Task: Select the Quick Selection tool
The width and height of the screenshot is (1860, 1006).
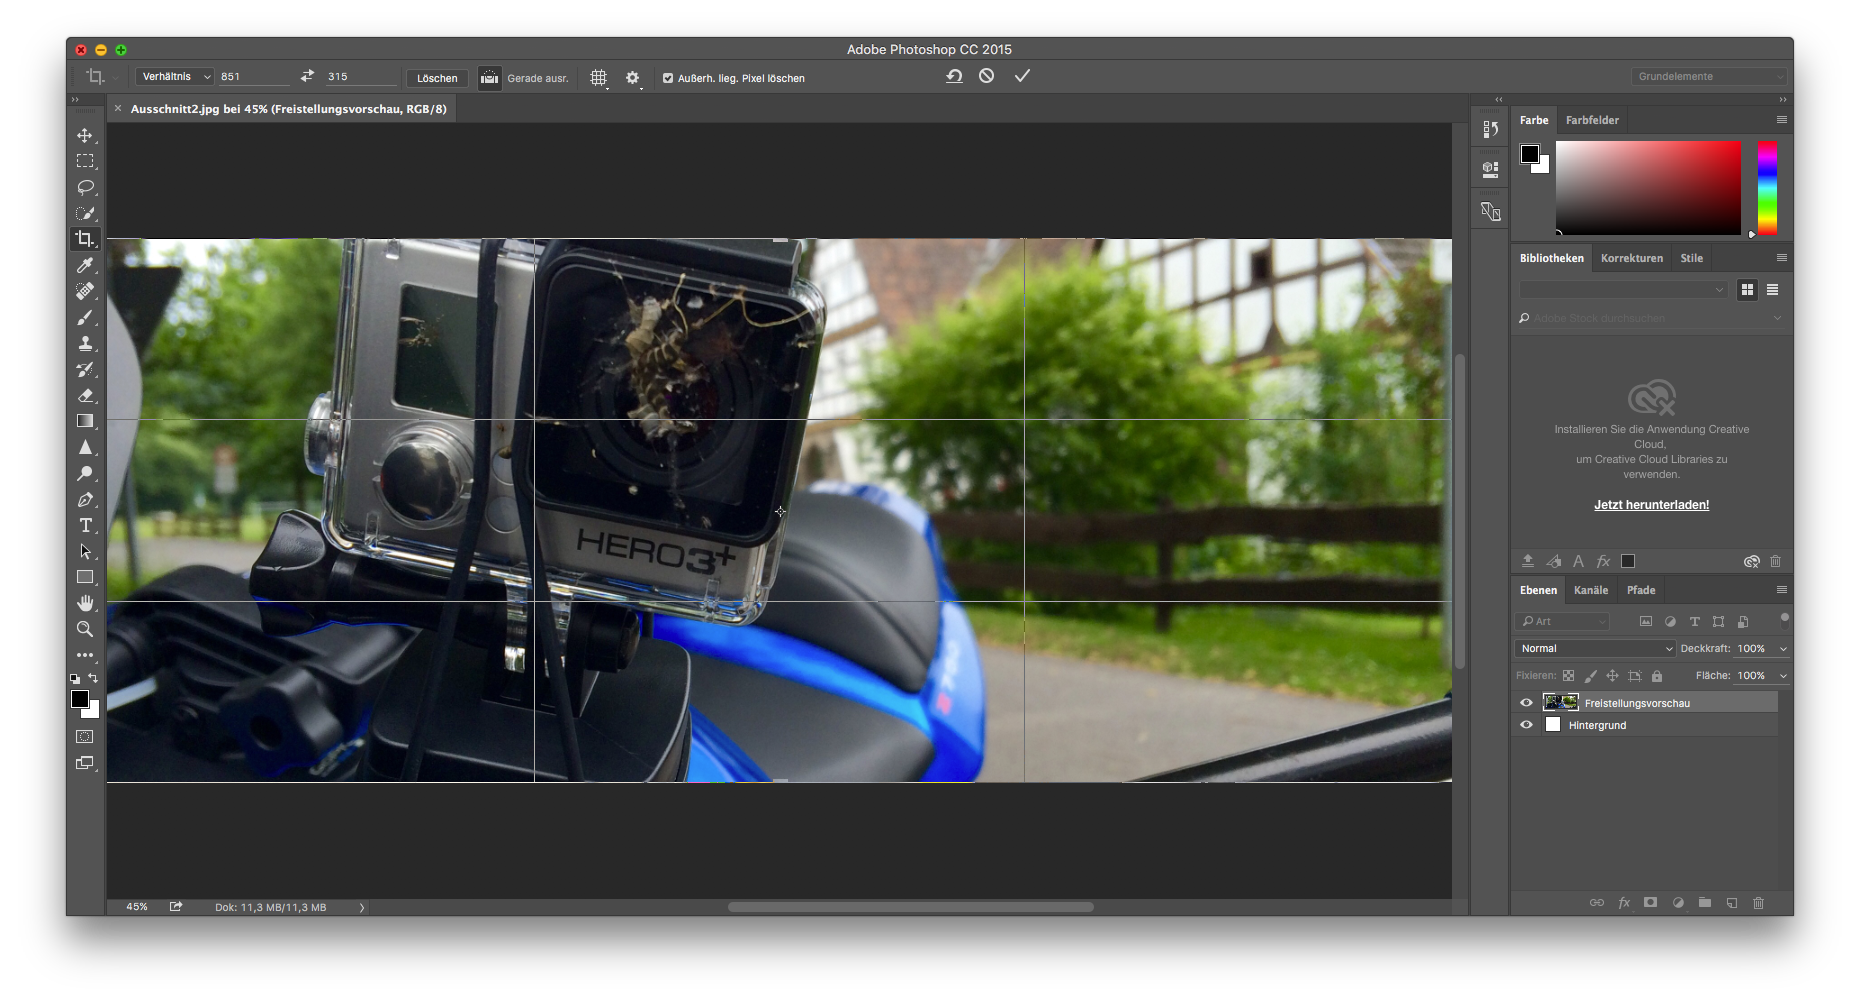Action: tap(85, 213)
